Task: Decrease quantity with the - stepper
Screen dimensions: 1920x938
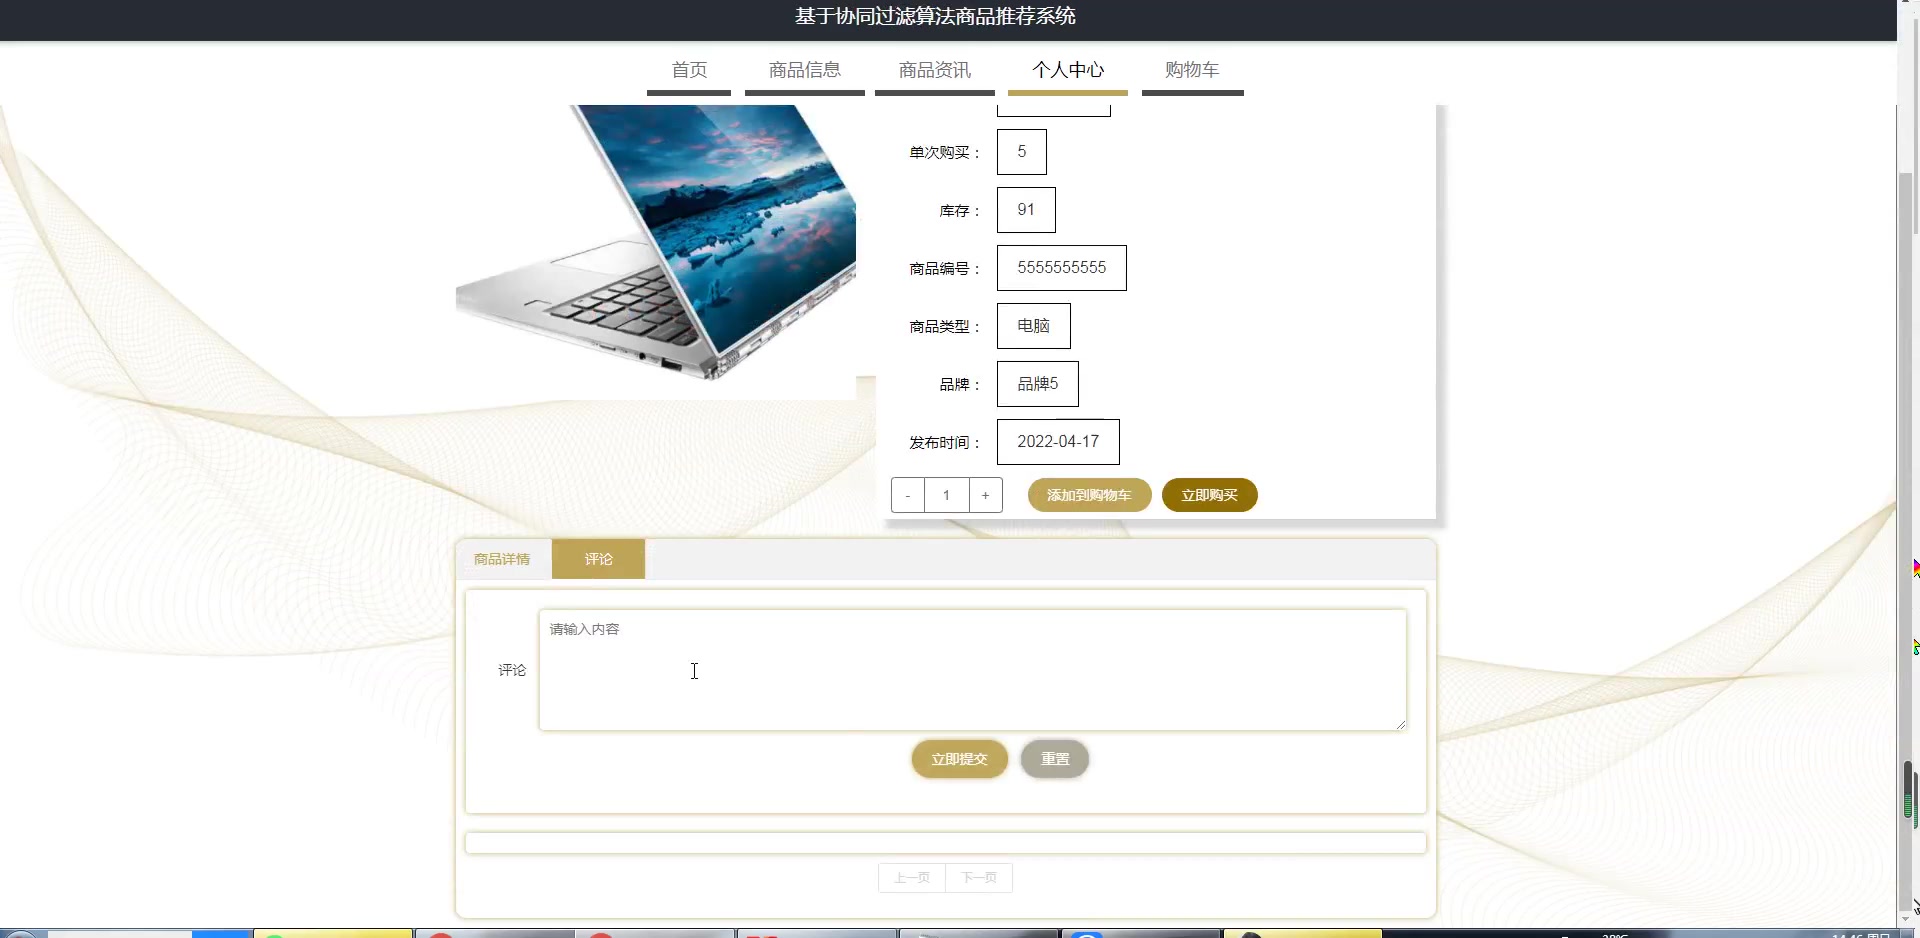Action: tap(907, 494)
